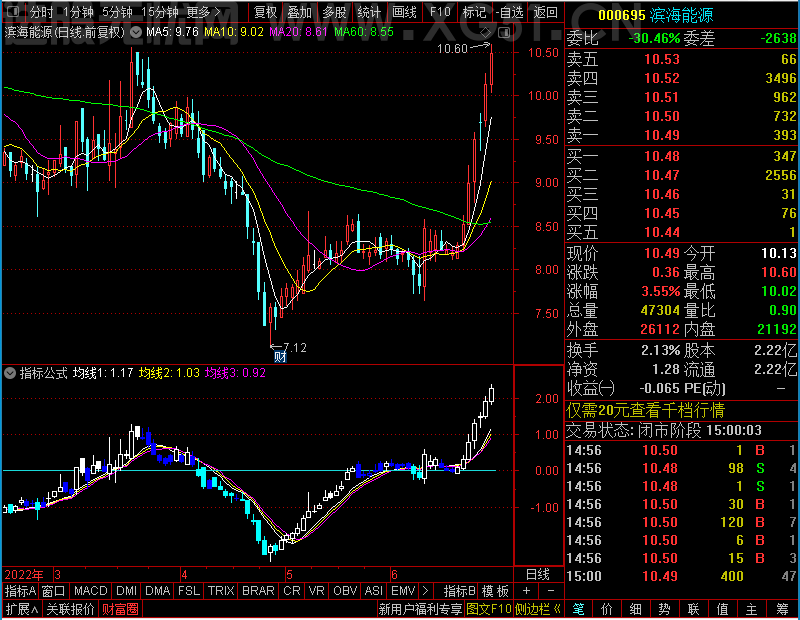Click the 窗口 window option

[54, 591]
